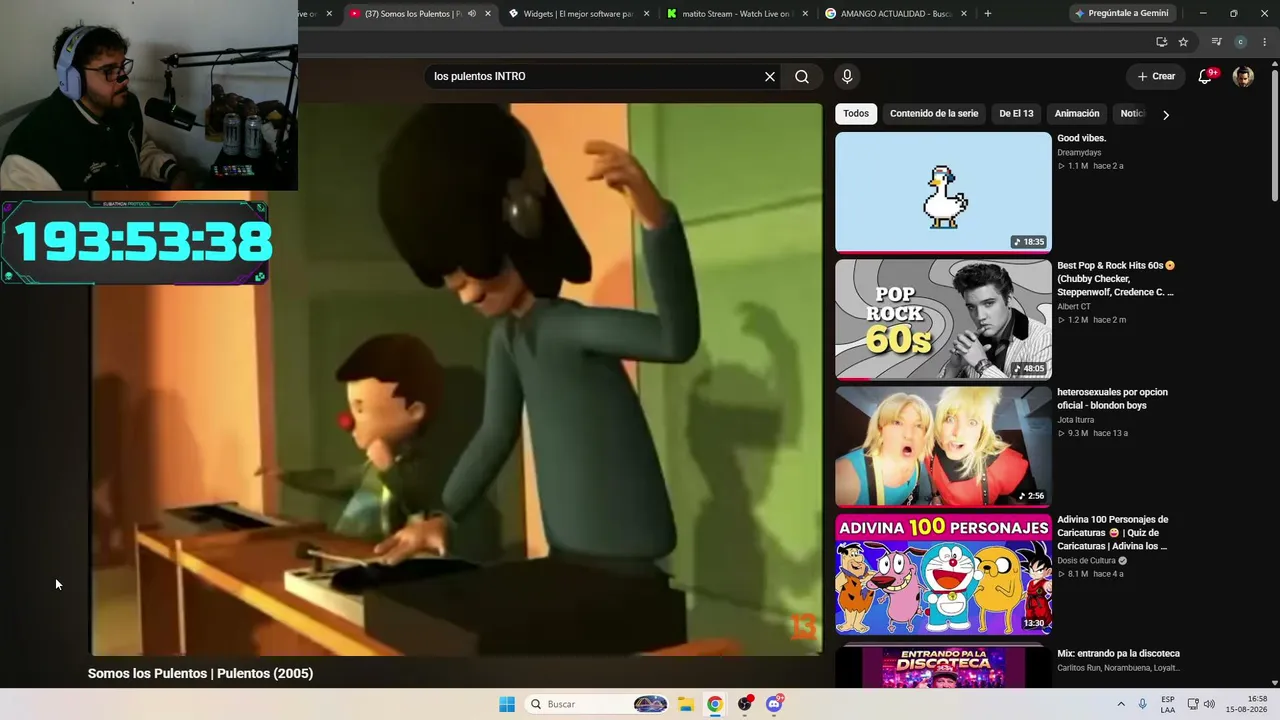Screen dimensions: 1280x720
Task: Click the video title 'Somos los Pulentos | Pulentos (2005)'
Action: tap(200, 673)
